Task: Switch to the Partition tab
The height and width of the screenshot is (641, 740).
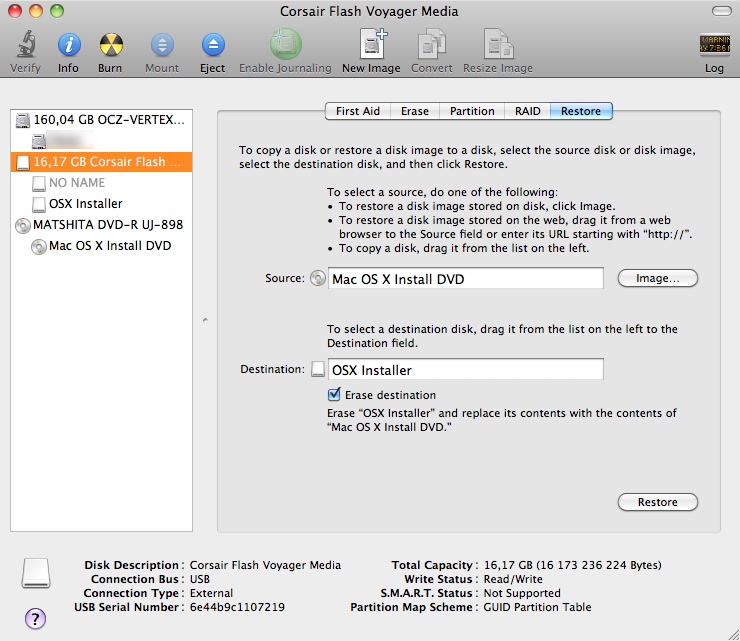Action: point(472,111)
